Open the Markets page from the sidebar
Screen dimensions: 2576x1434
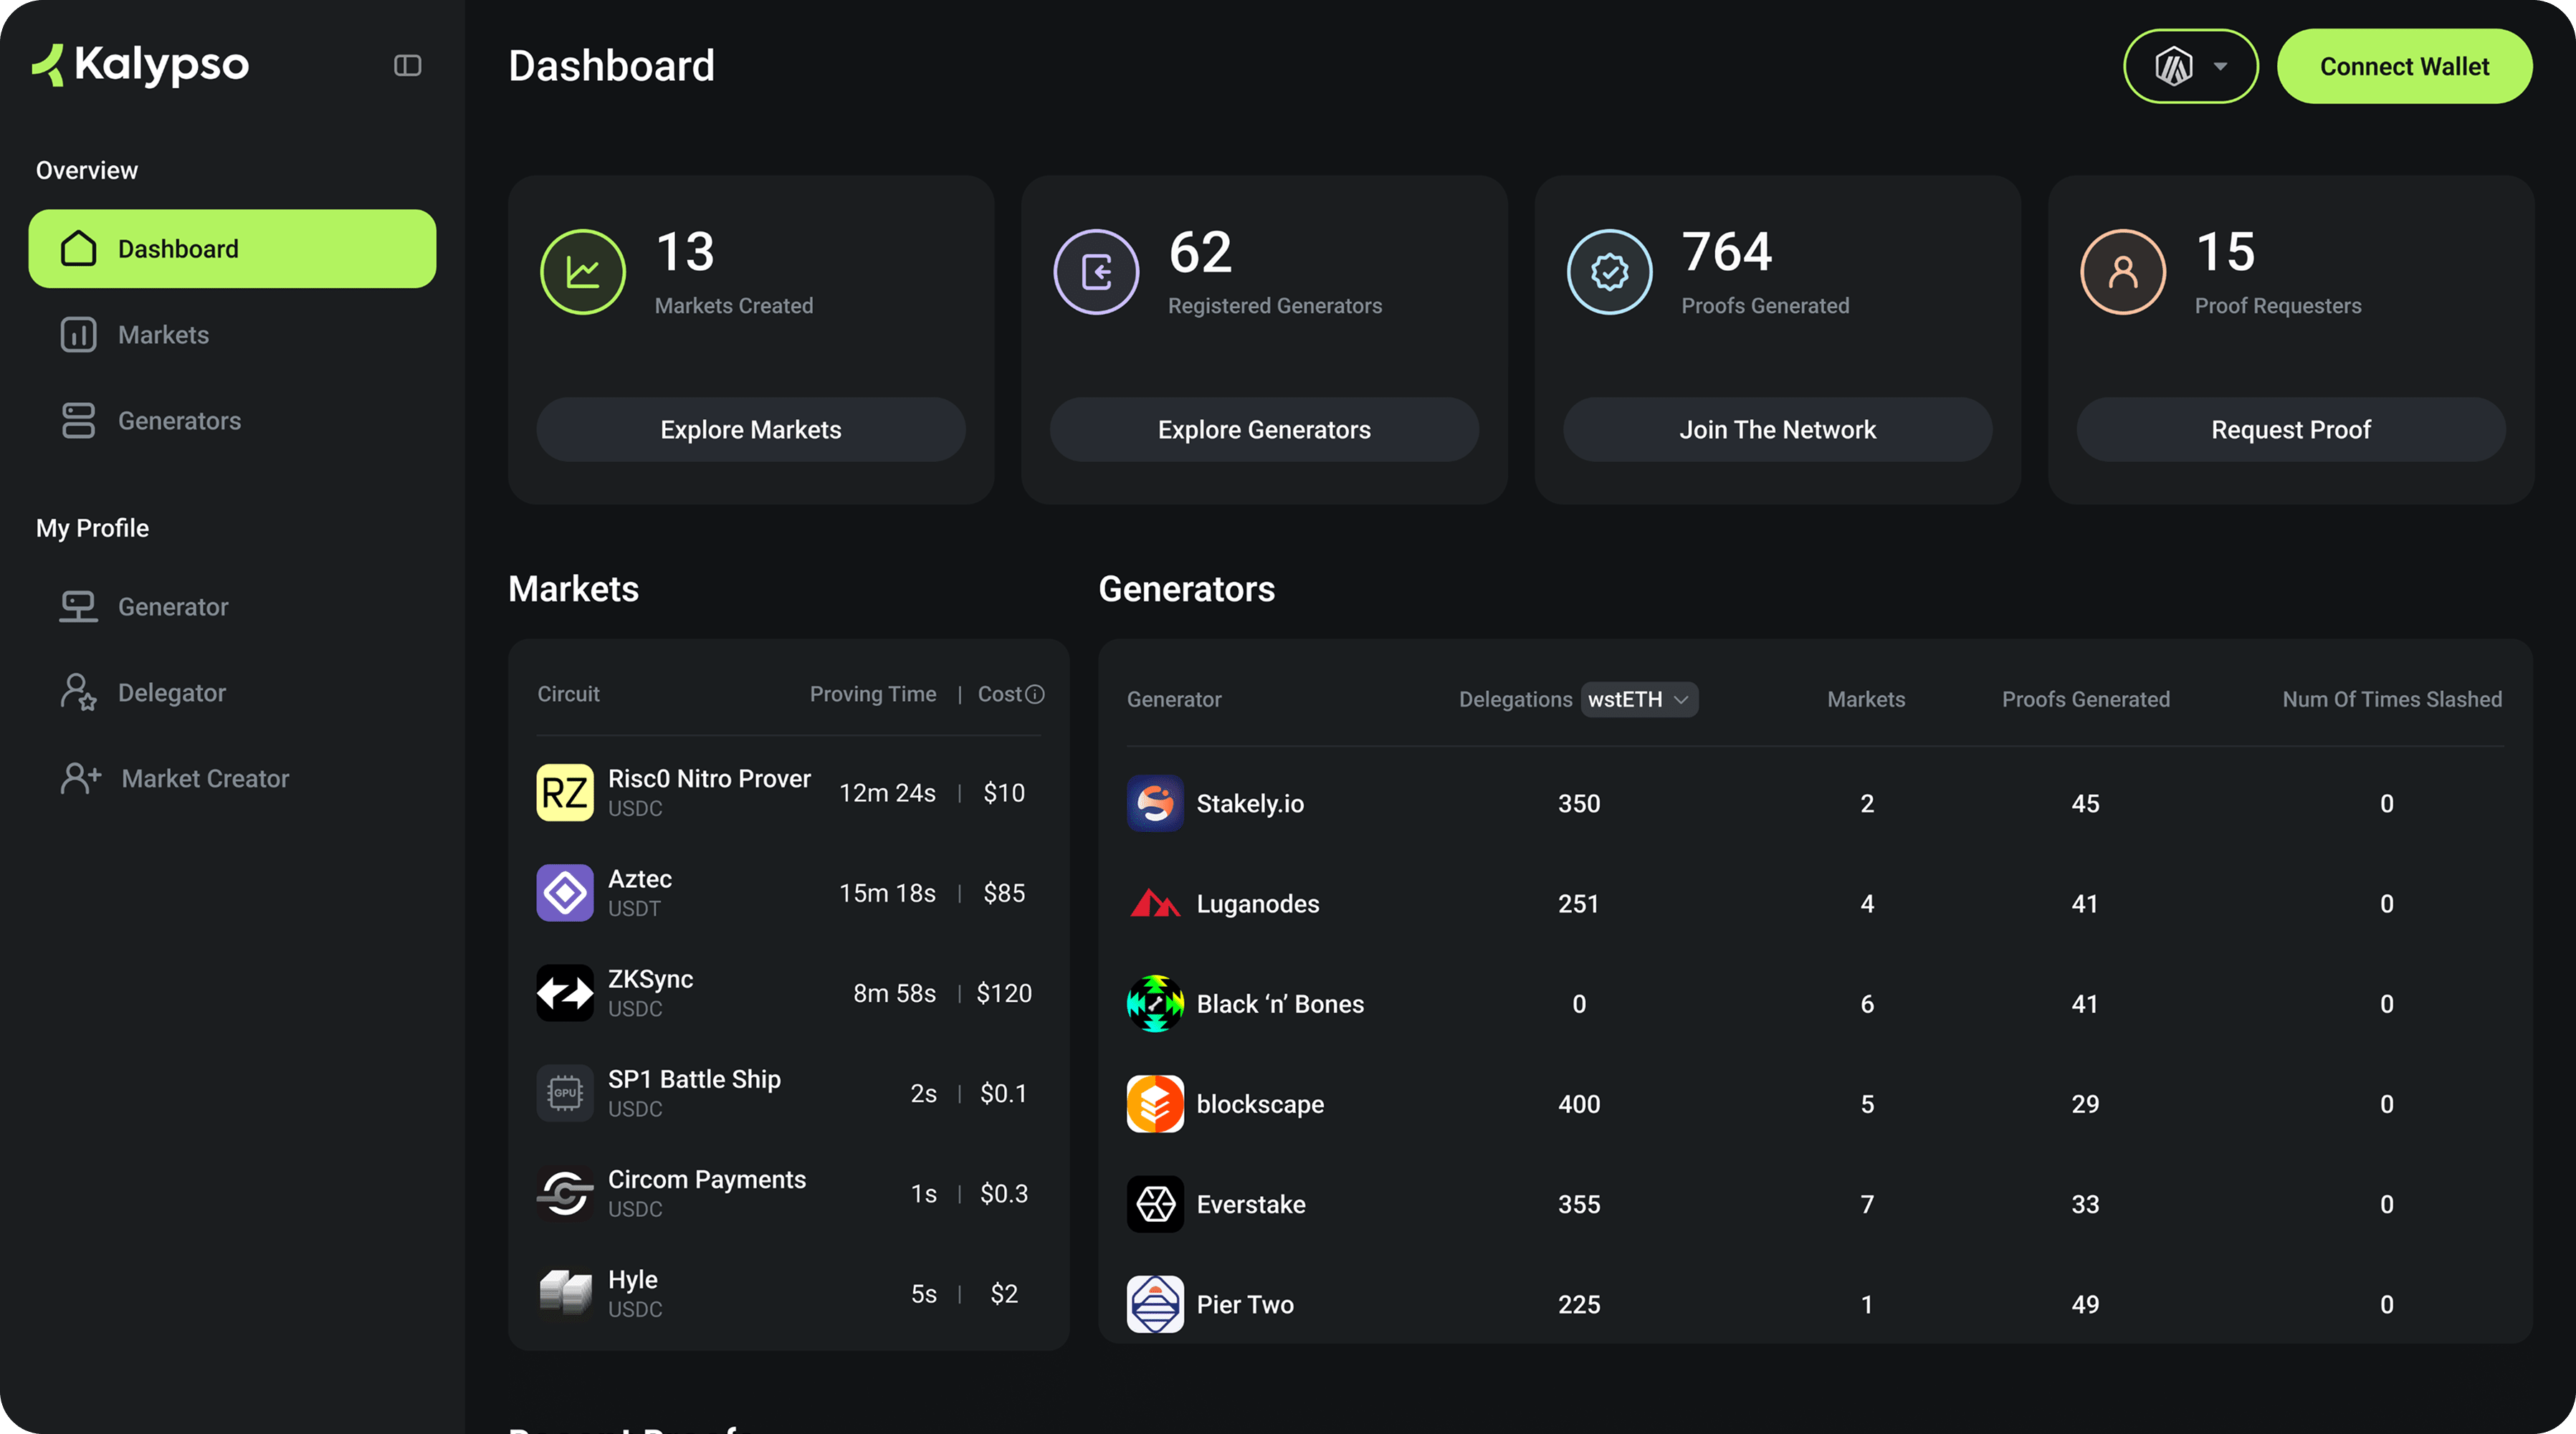163,334
